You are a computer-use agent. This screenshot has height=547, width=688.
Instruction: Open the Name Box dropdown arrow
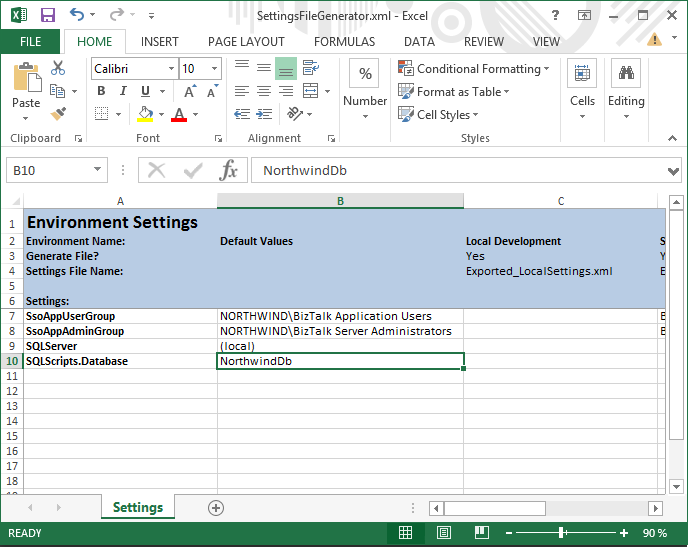97,169
